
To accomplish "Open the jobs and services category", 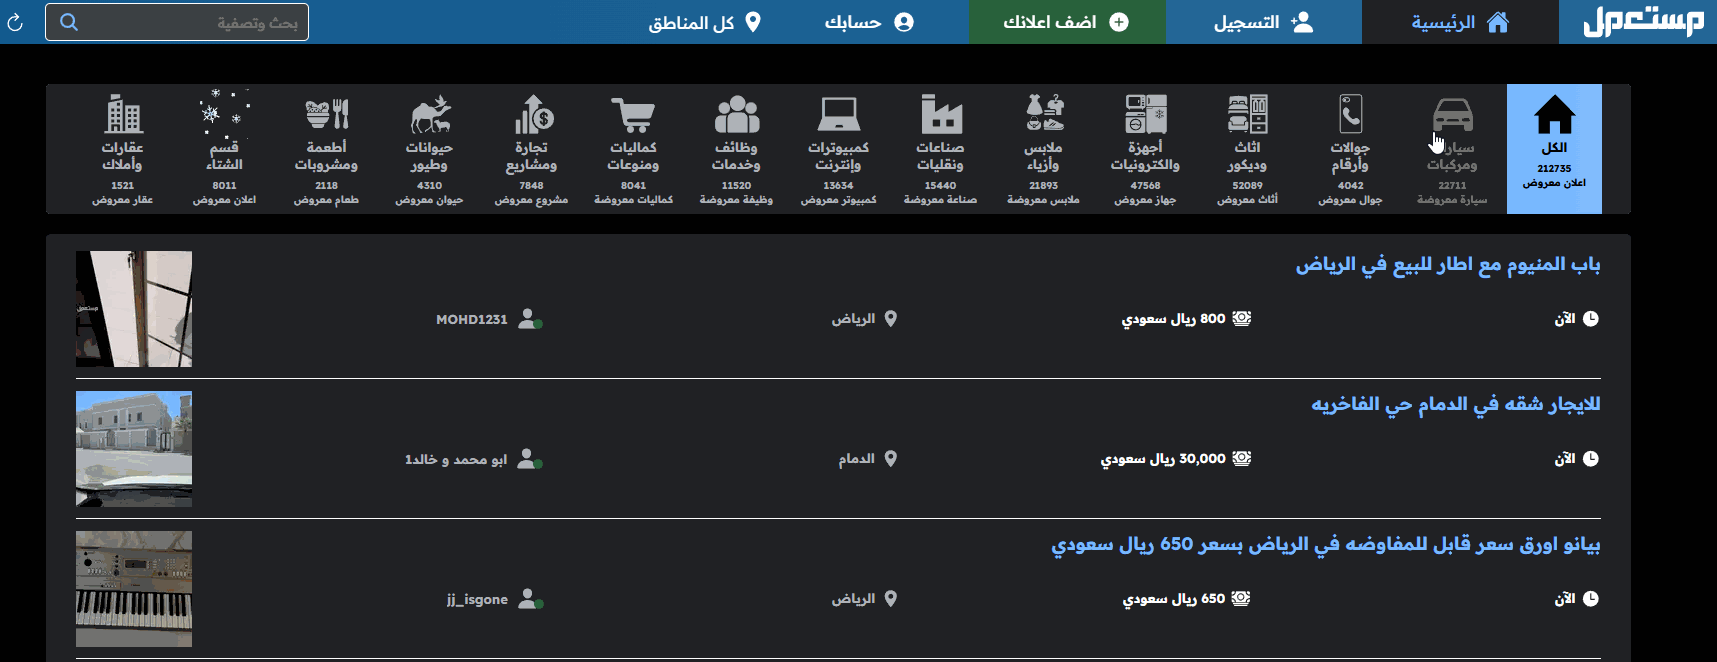I will 736,149.
